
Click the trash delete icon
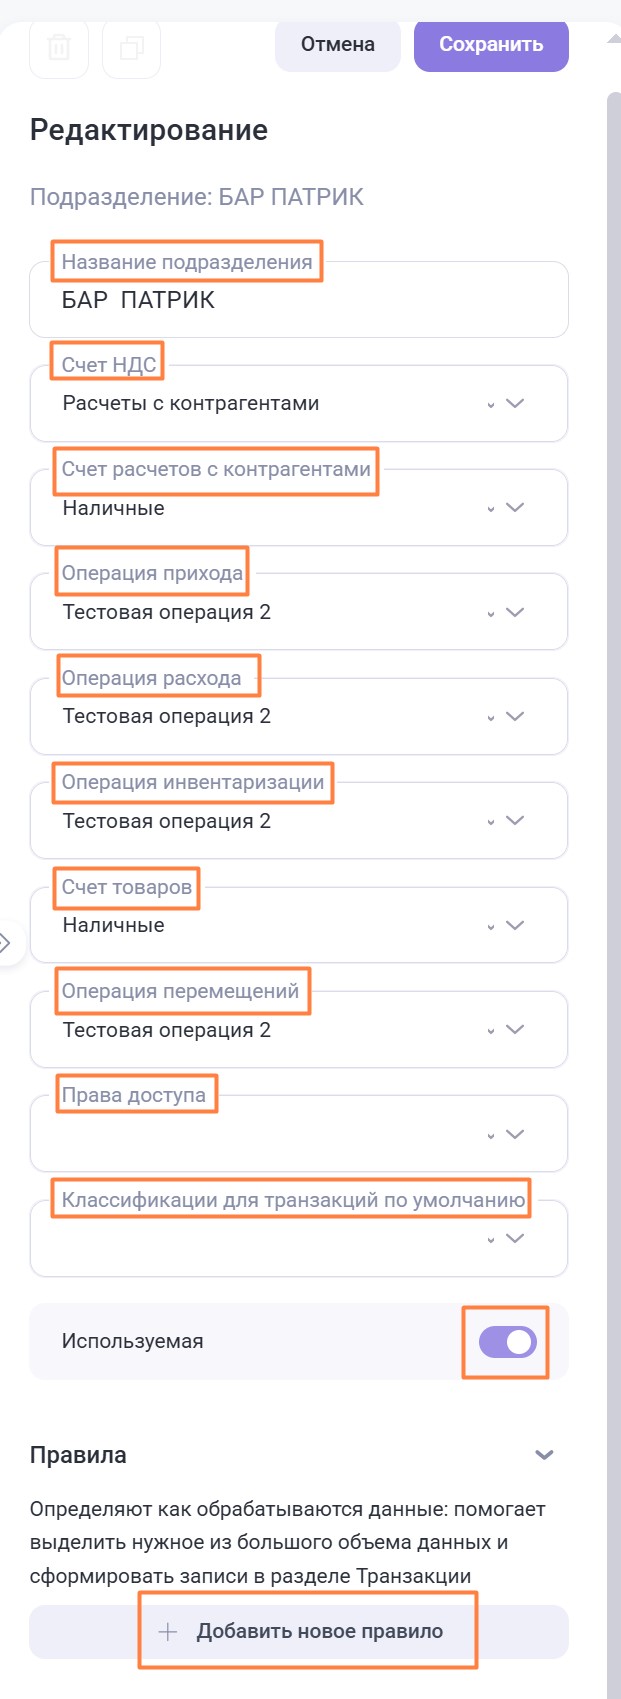pos(59,48)
